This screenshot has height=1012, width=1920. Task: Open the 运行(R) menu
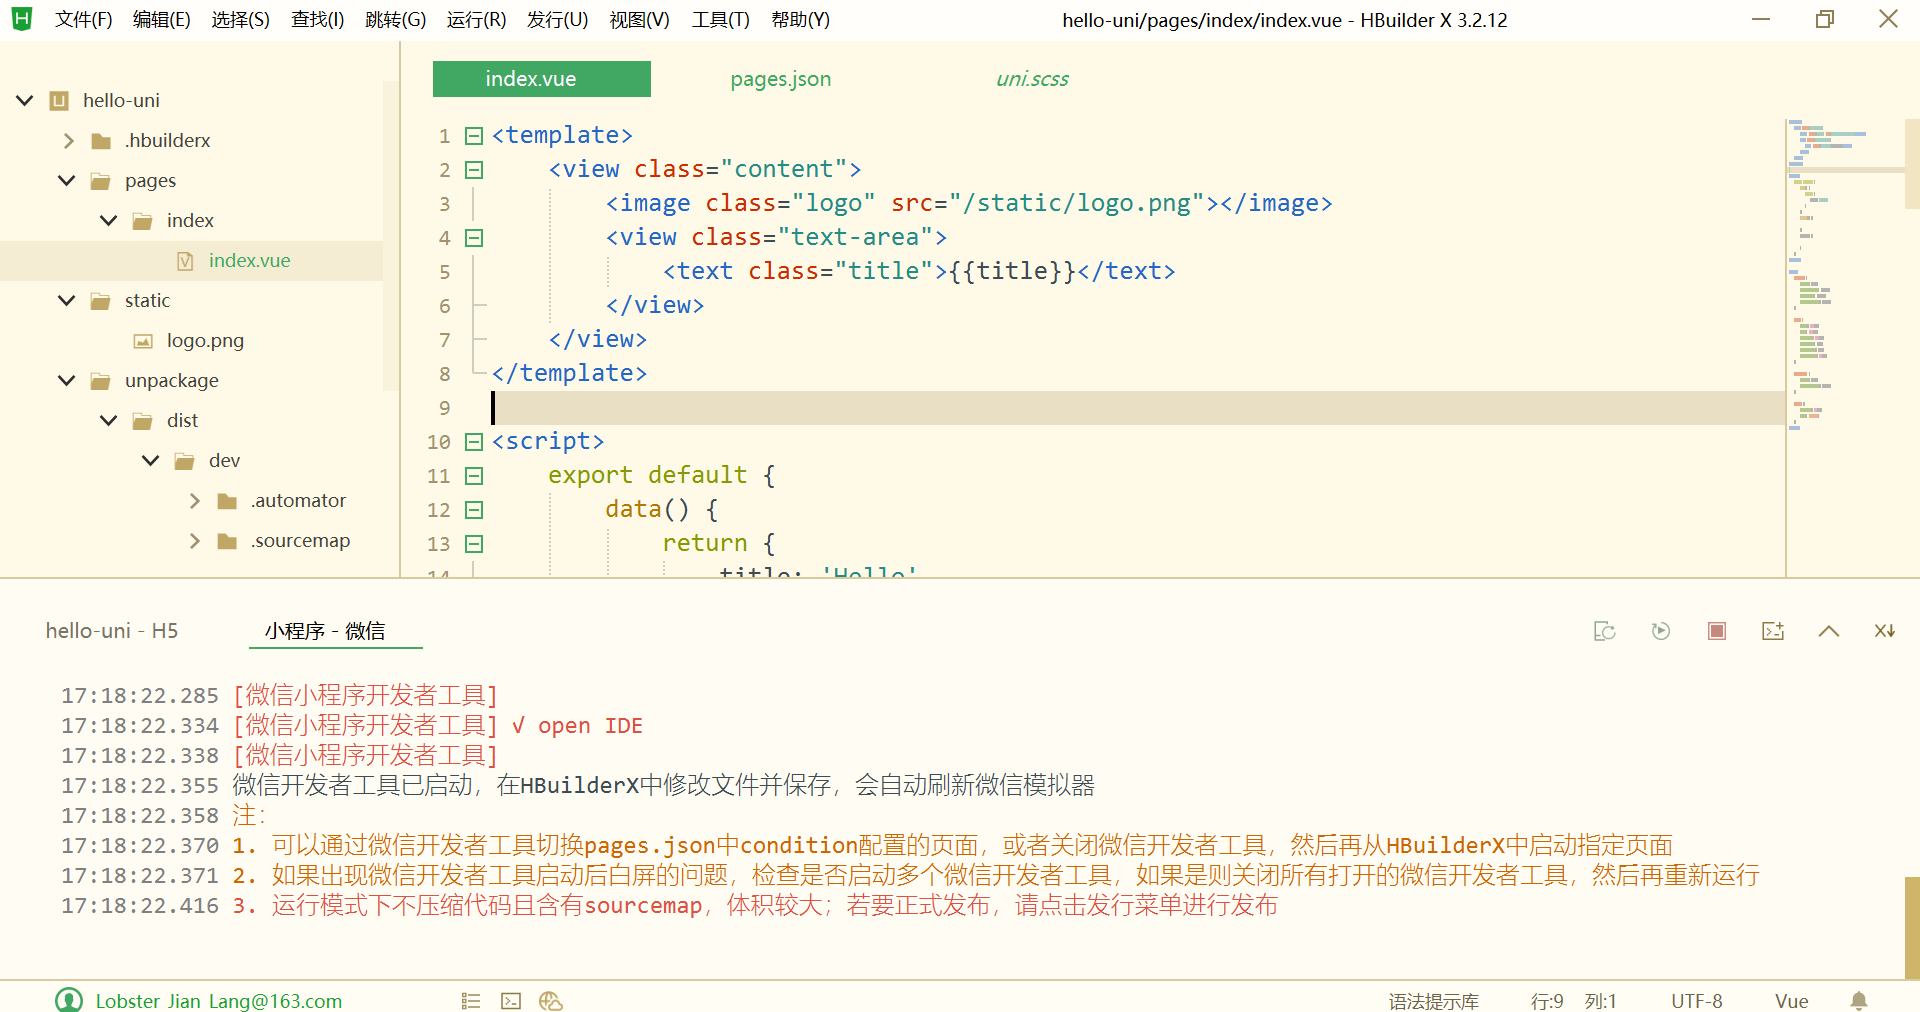476,20
